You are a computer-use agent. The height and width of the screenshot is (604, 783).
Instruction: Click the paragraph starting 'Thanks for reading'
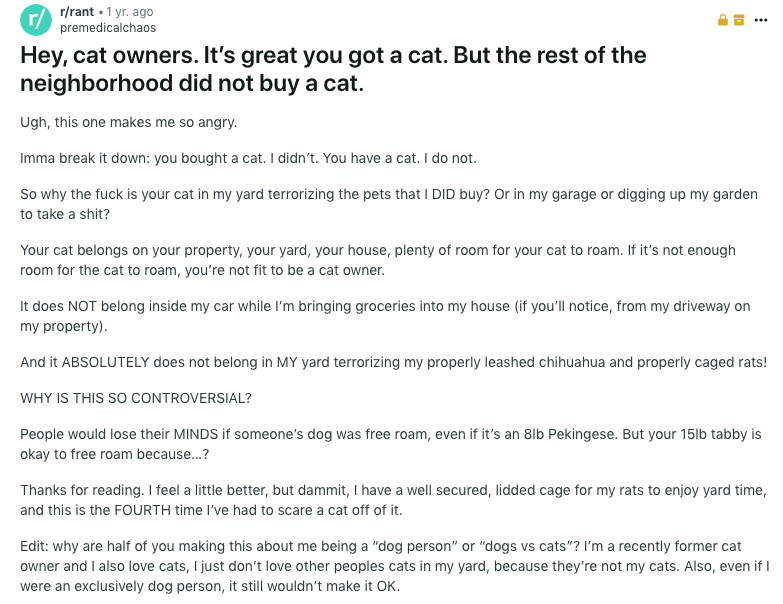point(393,500)
